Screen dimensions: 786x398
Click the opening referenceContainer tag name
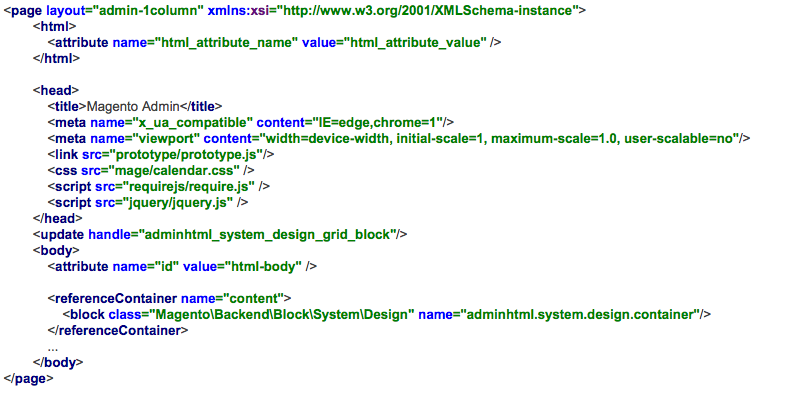(x=116, y=299)
